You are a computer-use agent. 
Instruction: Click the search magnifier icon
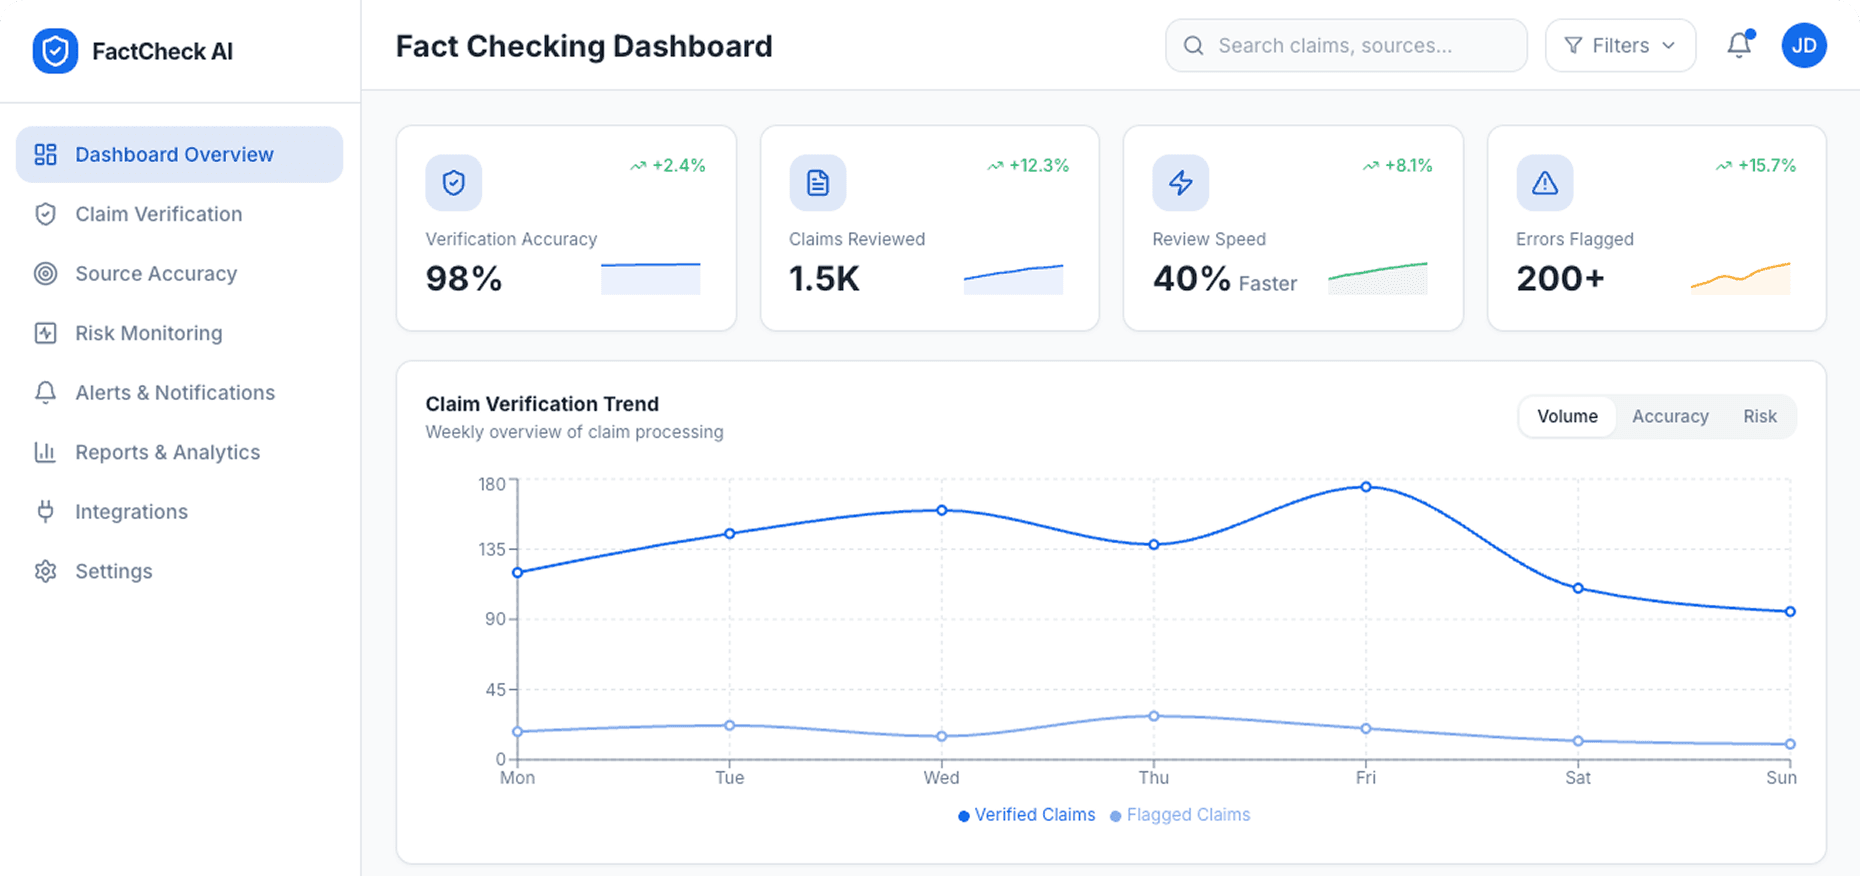[1193, 46]
